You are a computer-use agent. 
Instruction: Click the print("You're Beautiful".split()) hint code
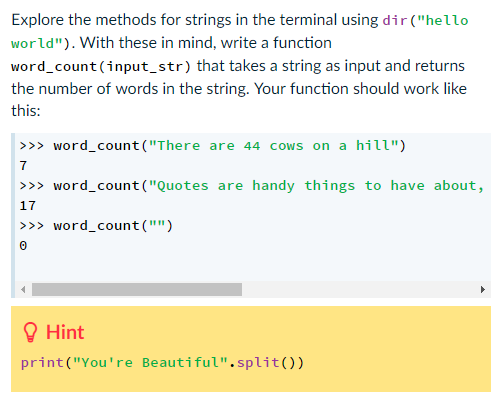point(162,363)
